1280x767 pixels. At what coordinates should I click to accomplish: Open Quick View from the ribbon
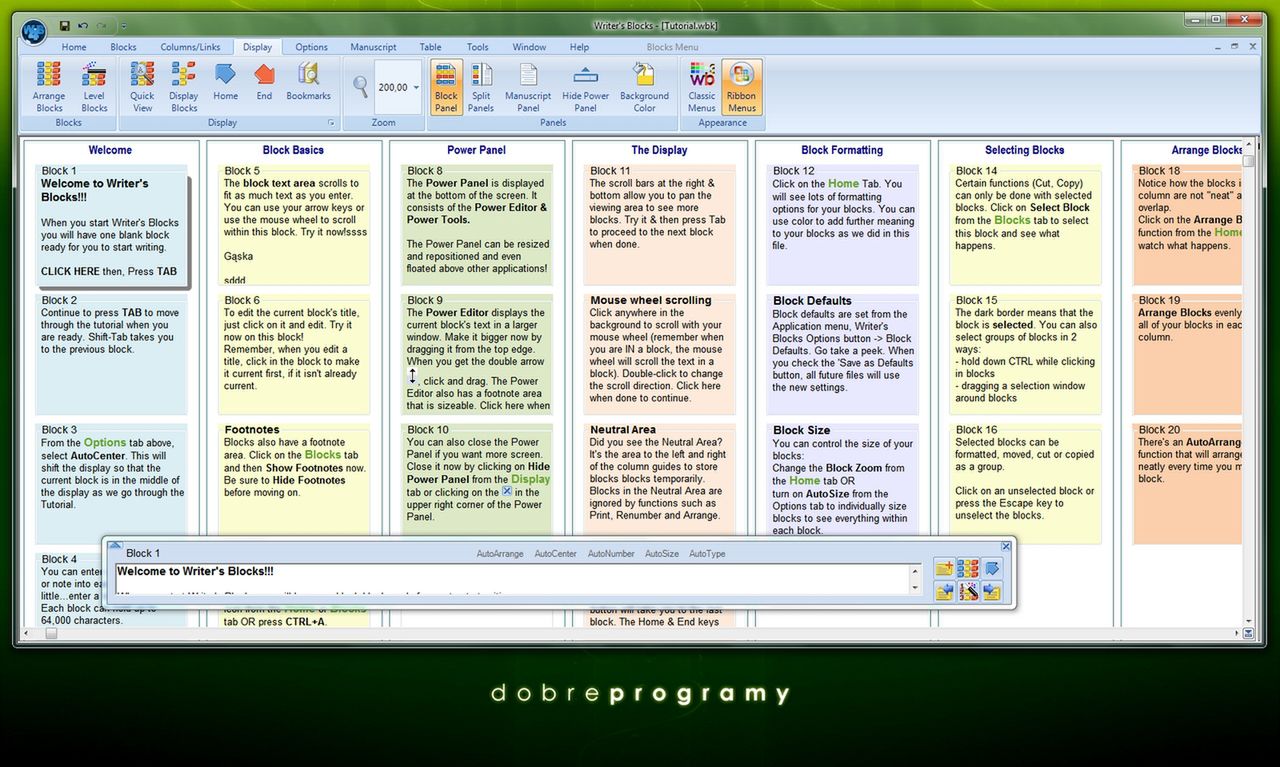coord(142,87)
